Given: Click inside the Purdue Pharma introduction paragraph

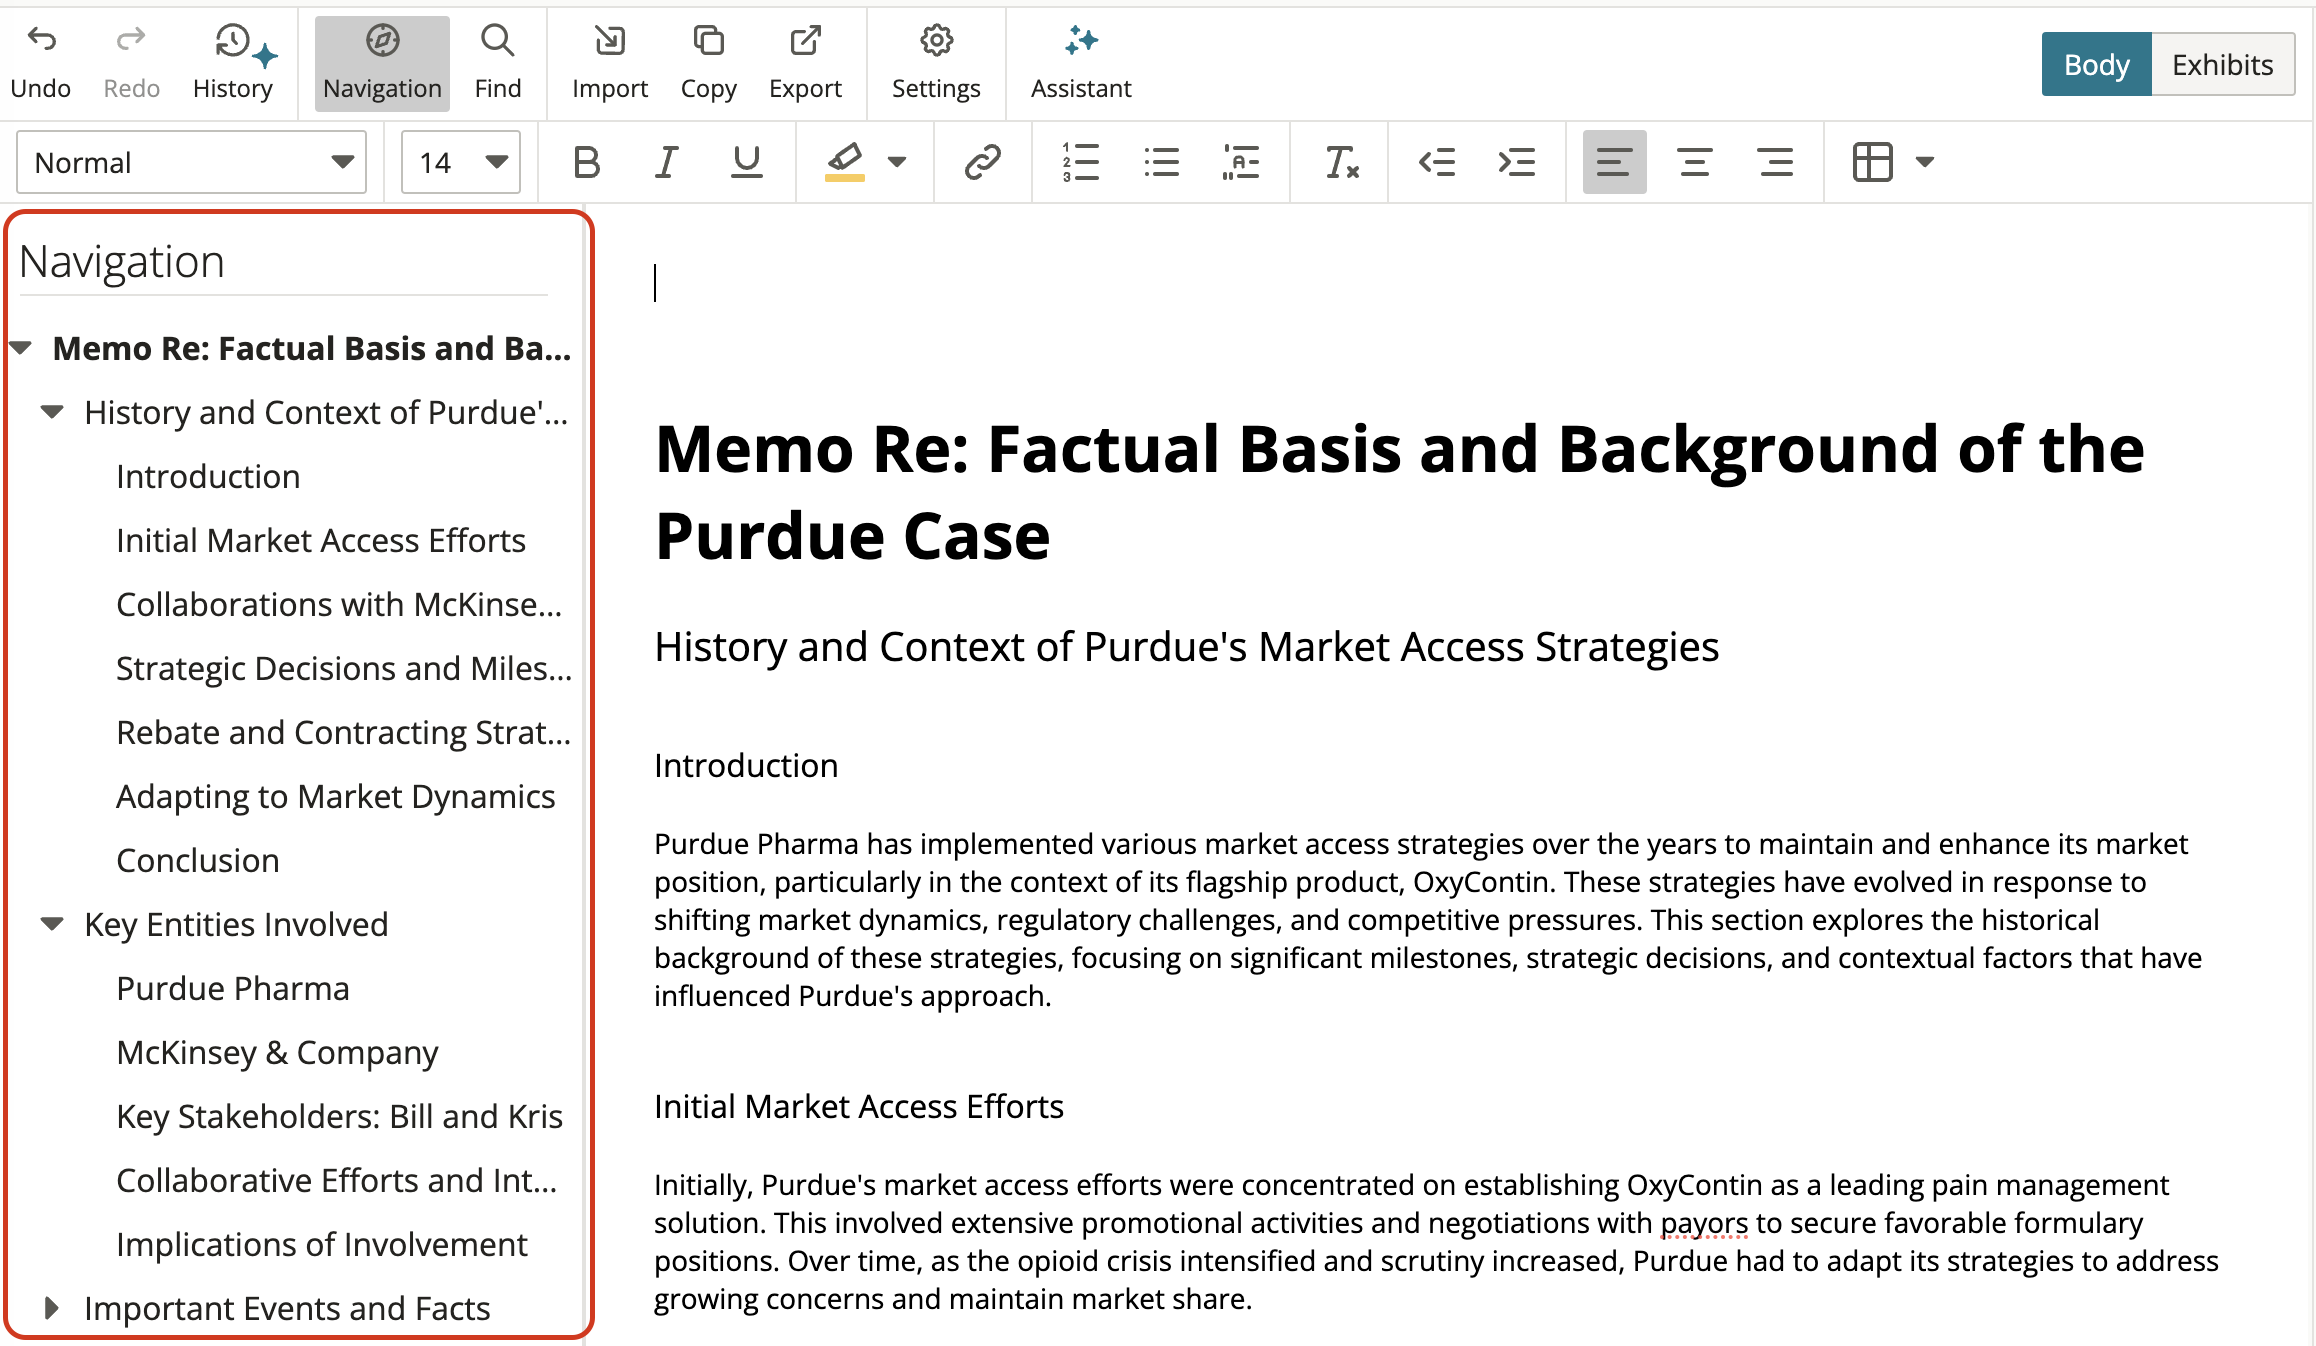Looking at the screenshot, I should click(1428, 920).
